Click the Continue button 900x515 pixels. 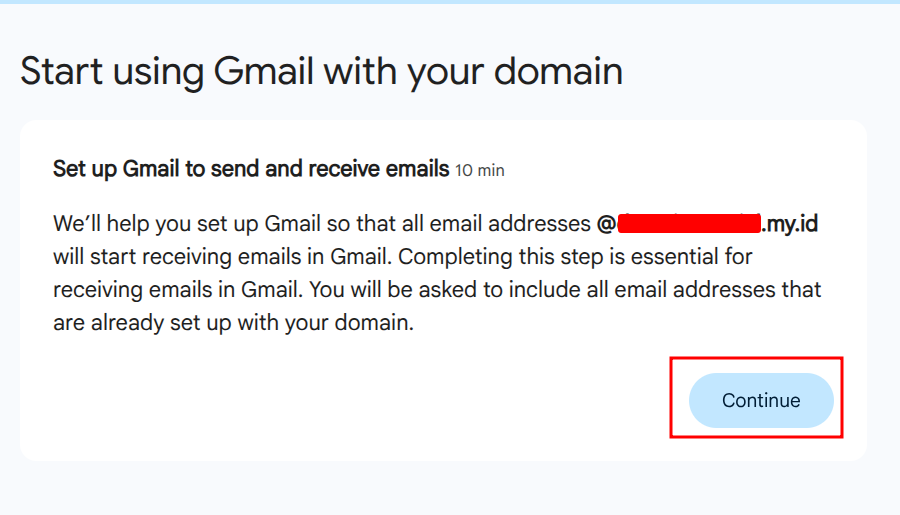[761, 400]
